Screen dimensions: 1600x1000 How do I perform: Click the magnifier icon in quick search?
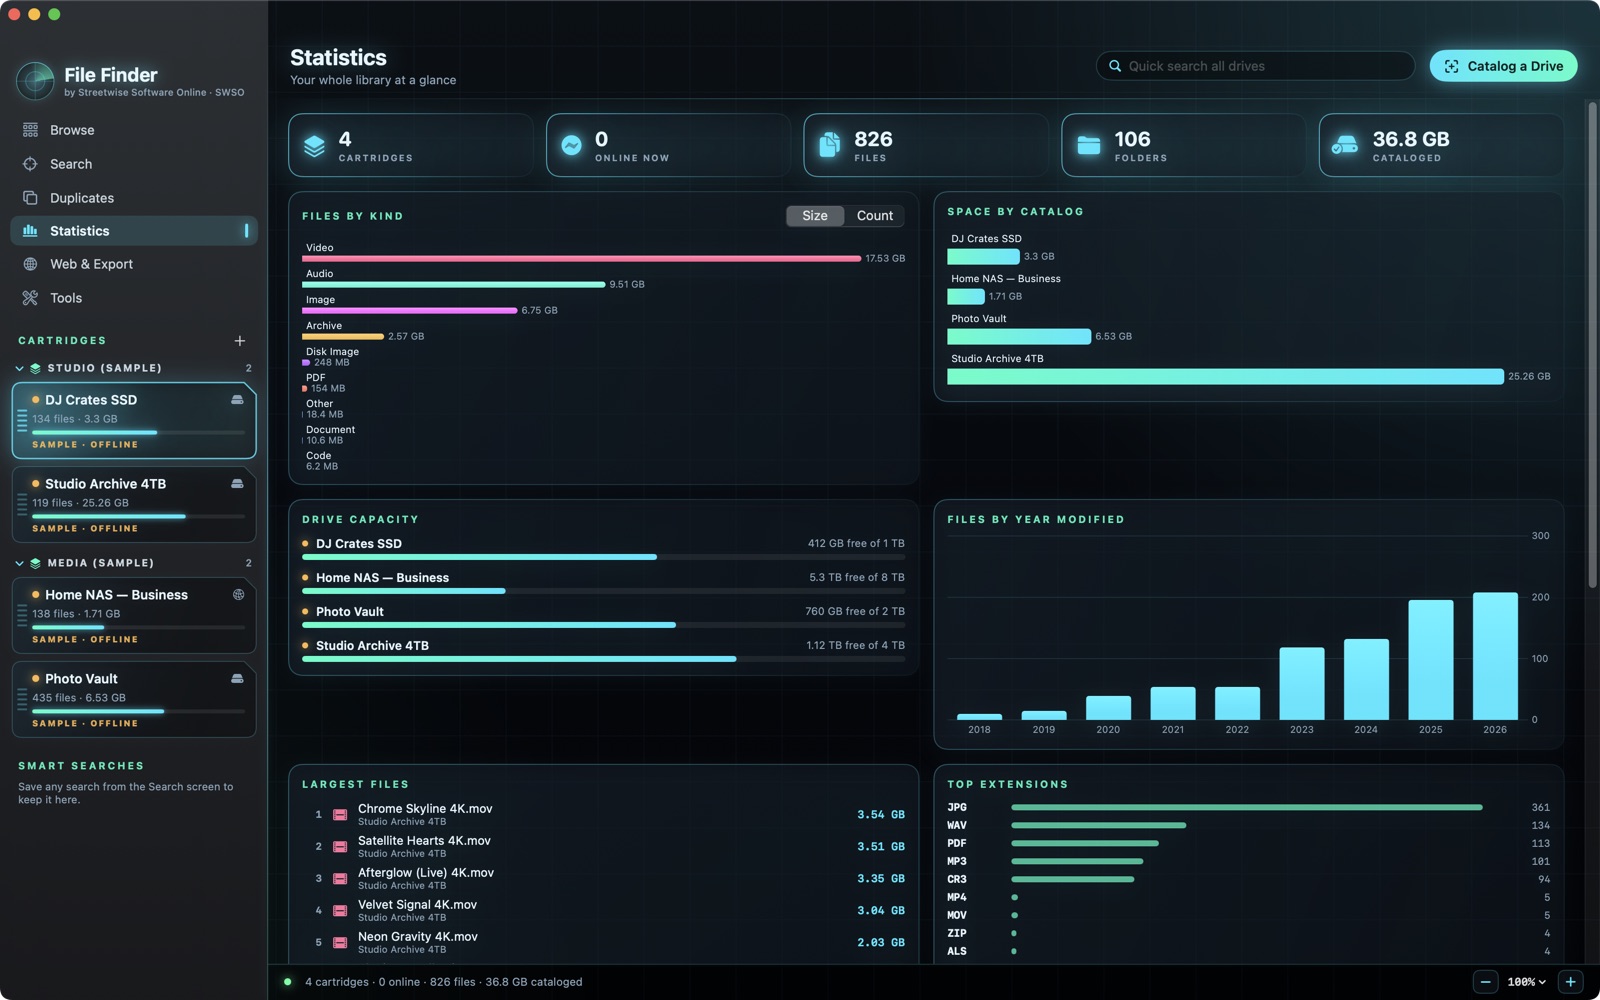tap(1115, 66)
